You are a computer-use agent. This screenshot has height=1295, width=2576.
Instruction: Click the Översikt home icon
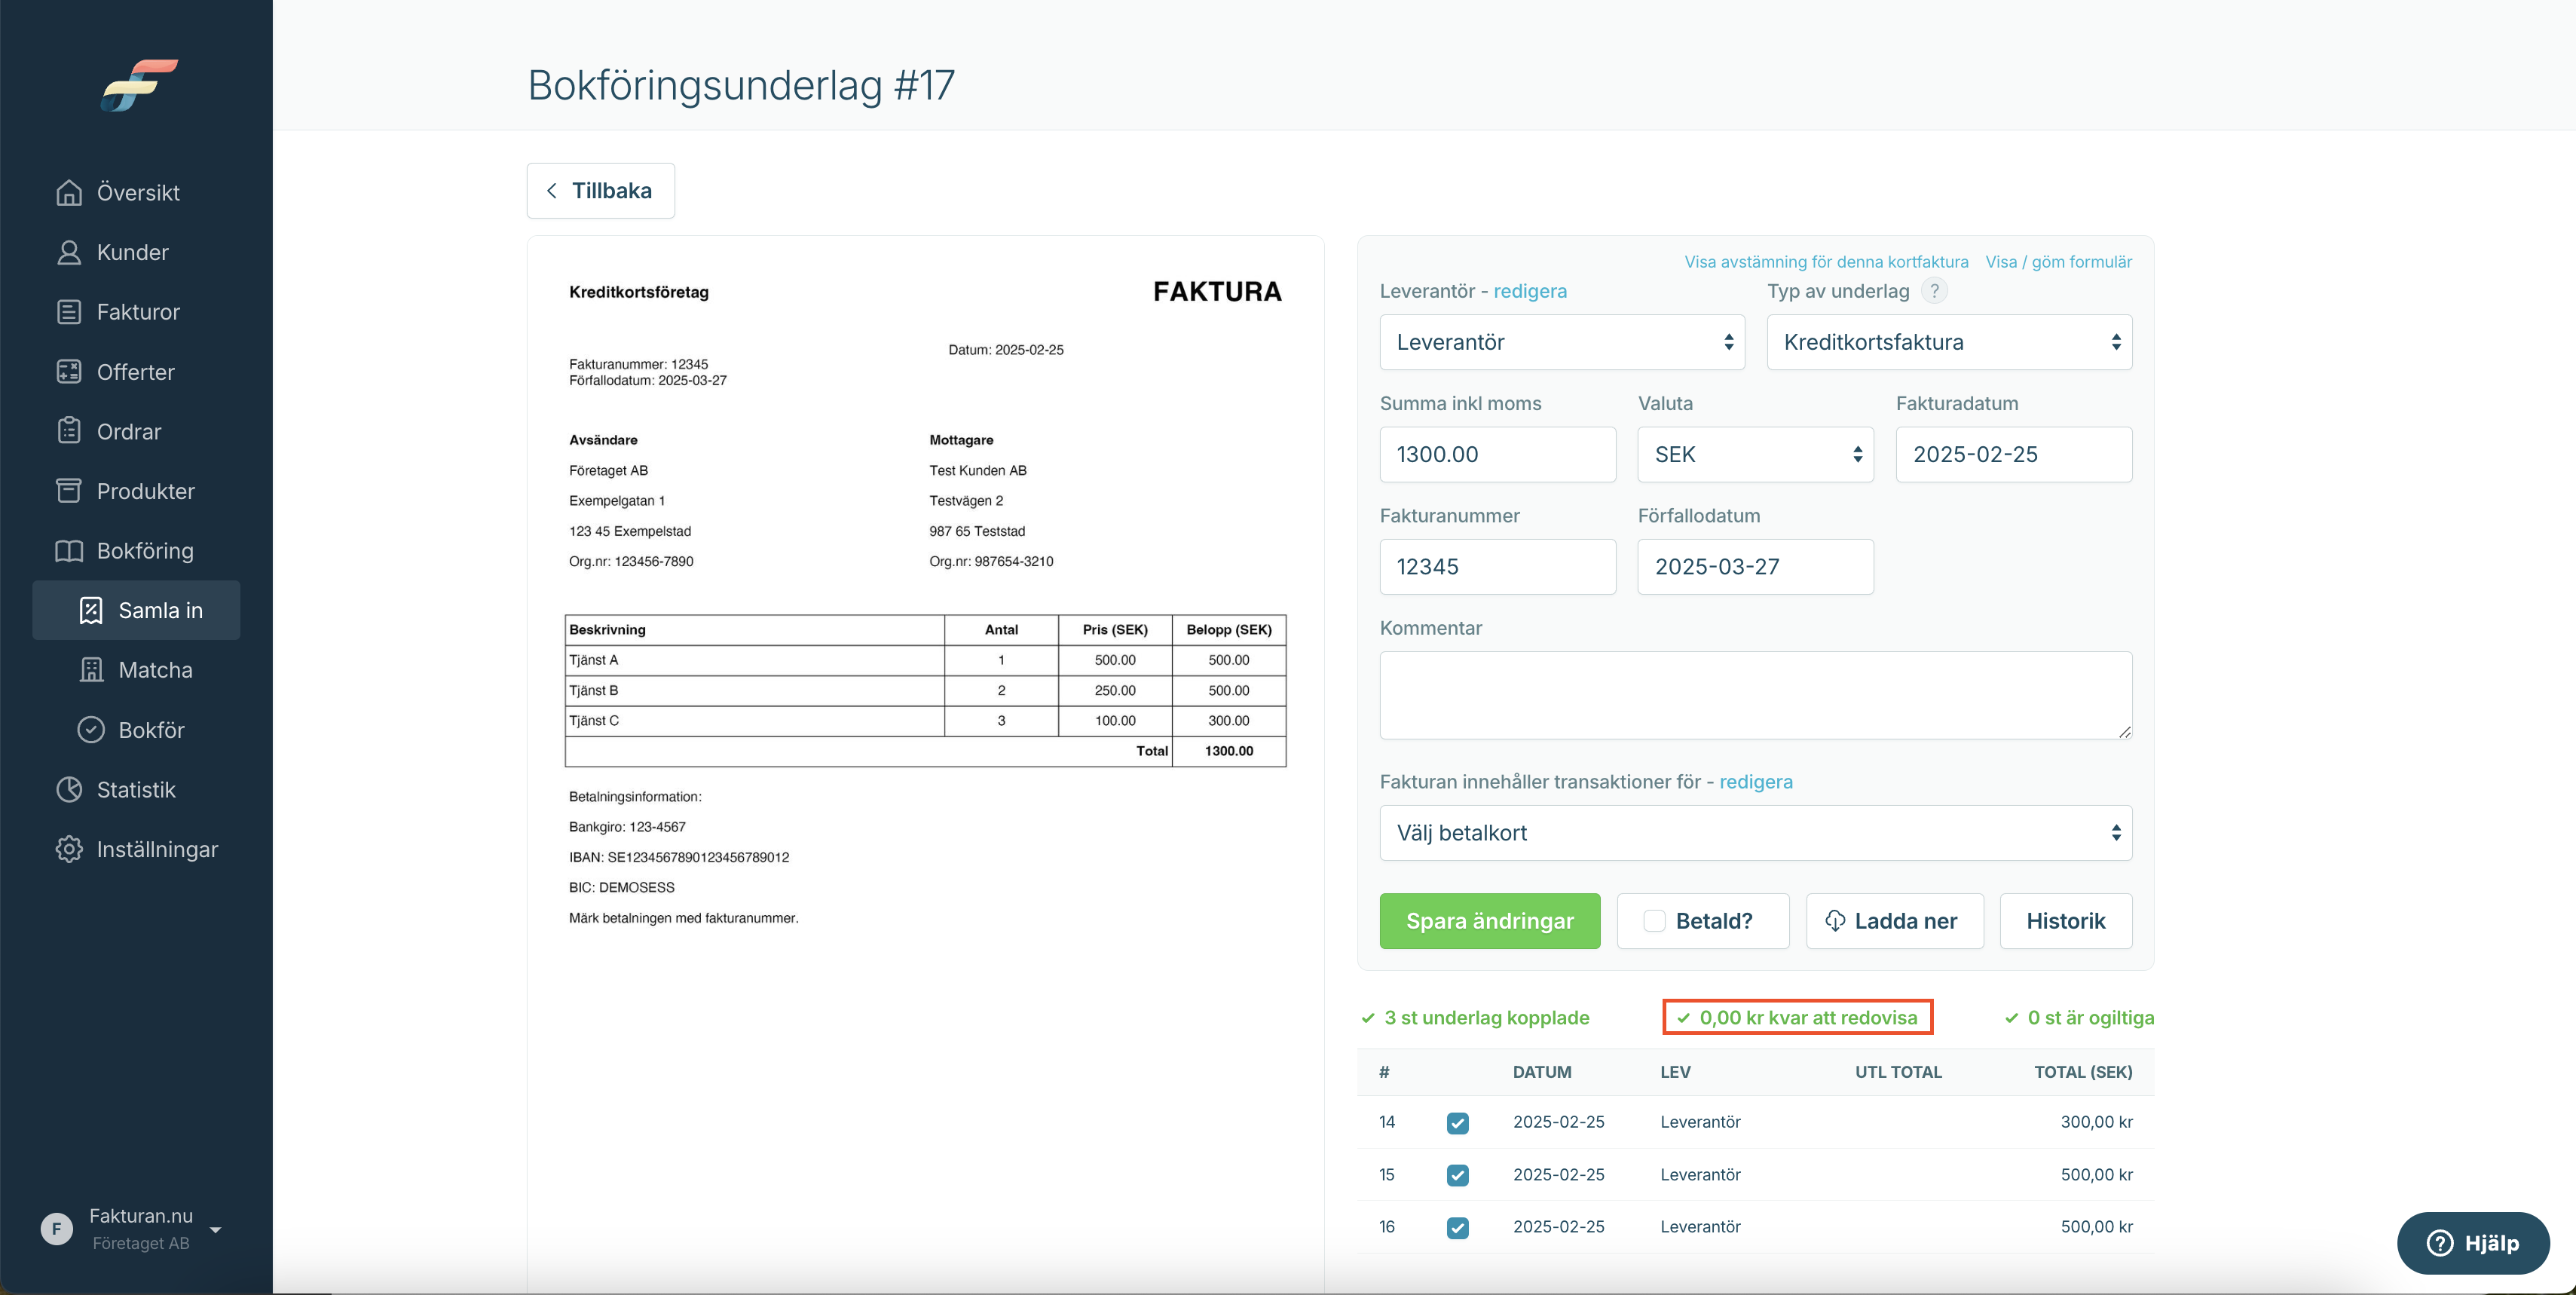[x=69, y=192]
